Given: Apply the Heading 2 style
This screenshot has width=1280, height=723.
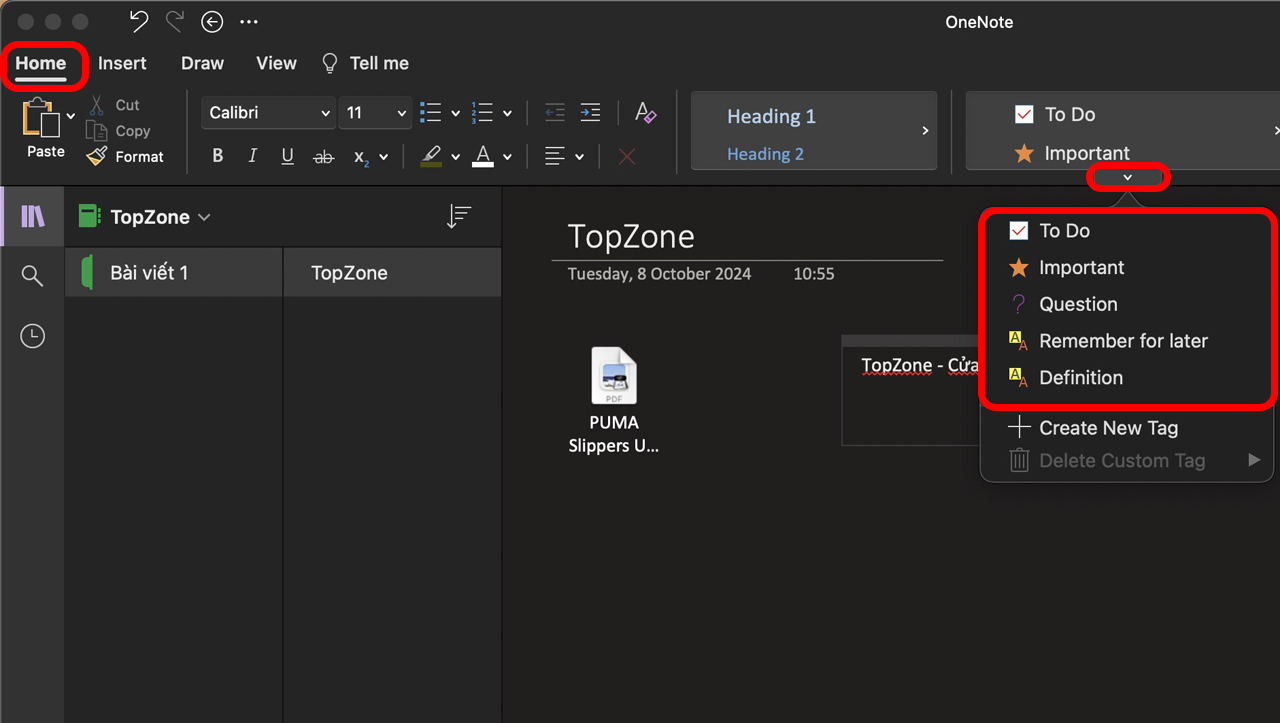Looking at the screenshot, I should [765, 154].
